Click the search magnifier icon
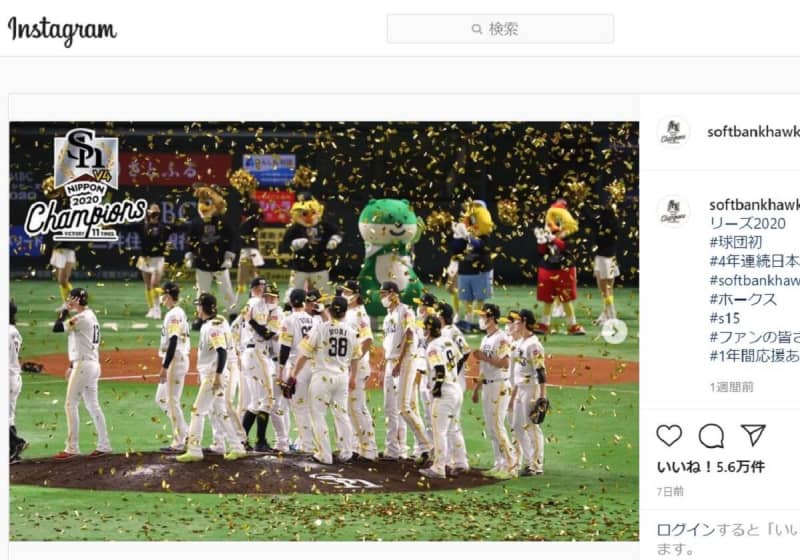The width and height of the screenshot is (800, 560). pyautogui.click(x=477, y=29)
